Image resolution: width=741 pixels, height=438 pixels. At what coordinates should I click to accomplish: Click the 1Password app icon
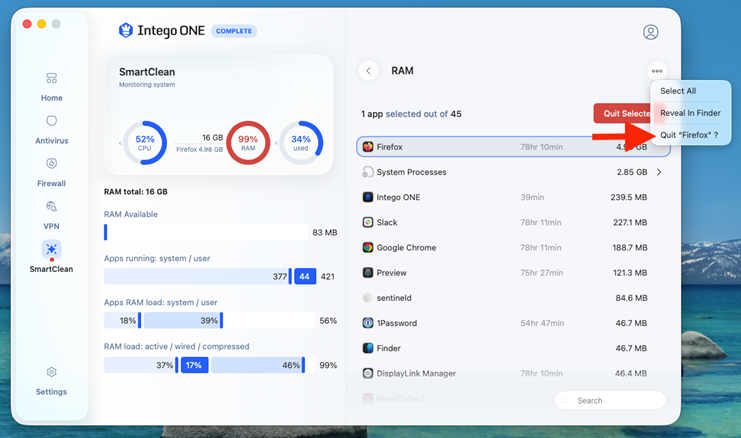pyautogui.click(x=368, y=323)
